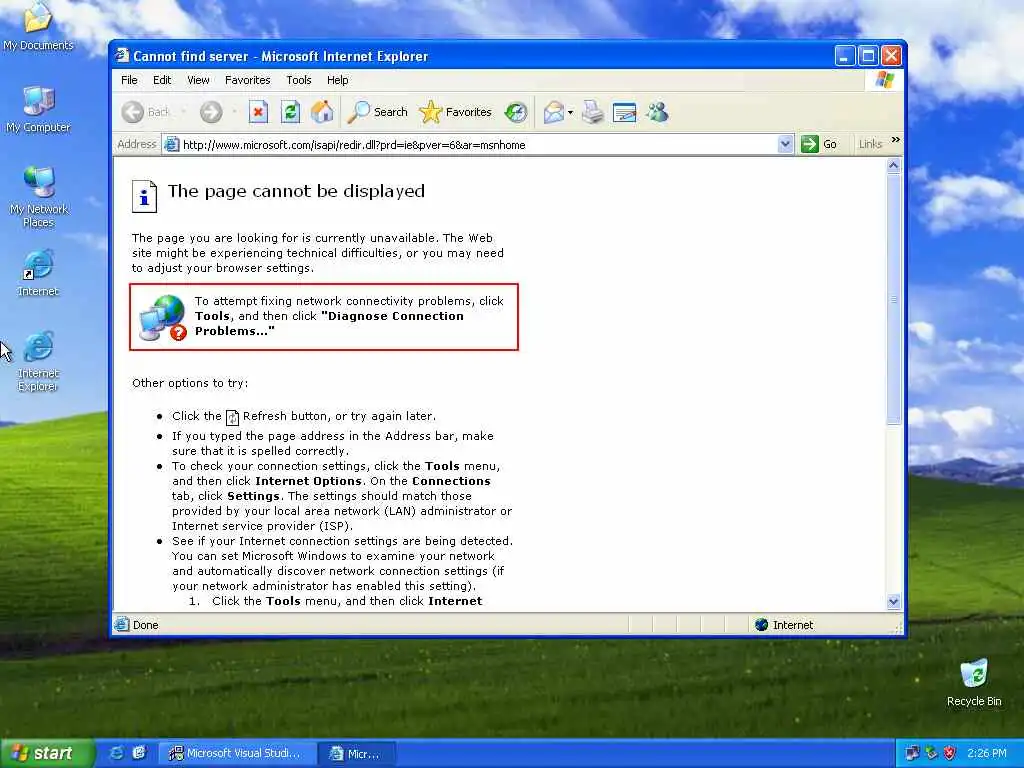Open the Edit menu
The image size is (1024, 768).
162,80
